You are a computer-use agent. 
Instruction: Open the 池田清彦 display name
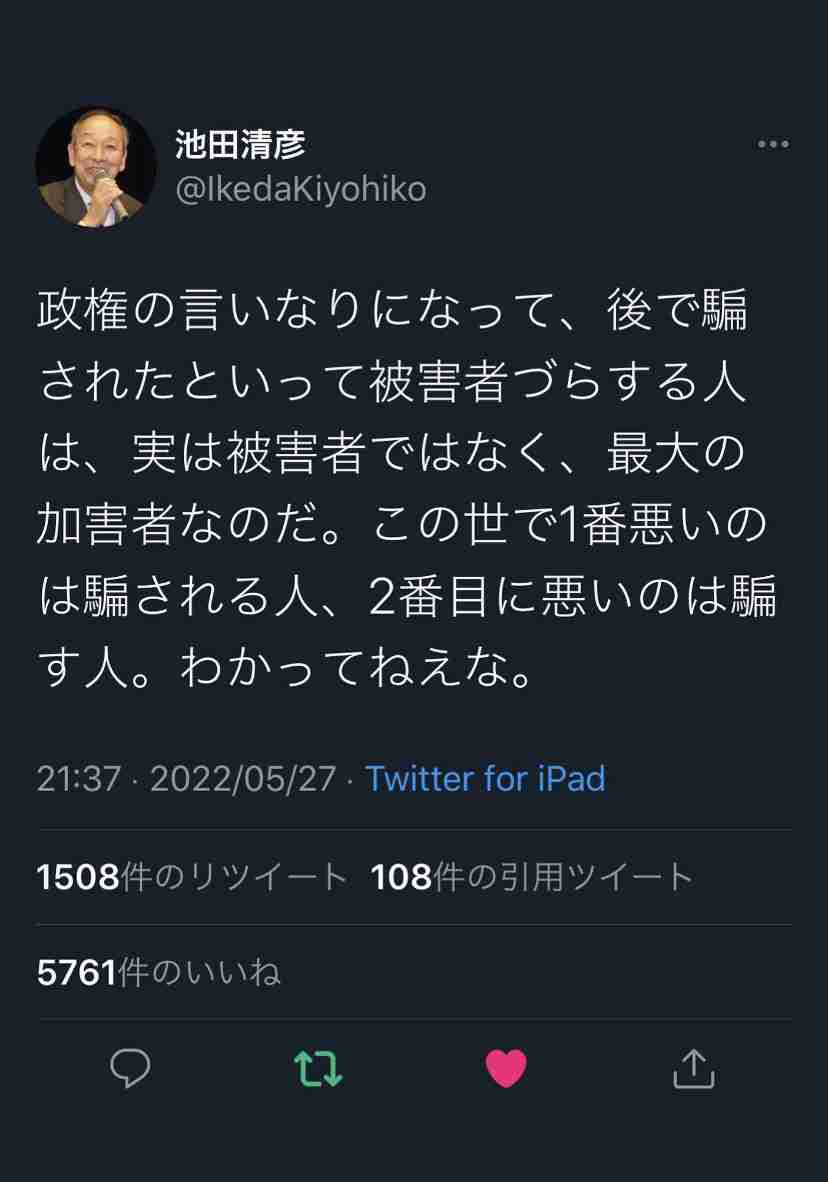[x=240, y=144]
